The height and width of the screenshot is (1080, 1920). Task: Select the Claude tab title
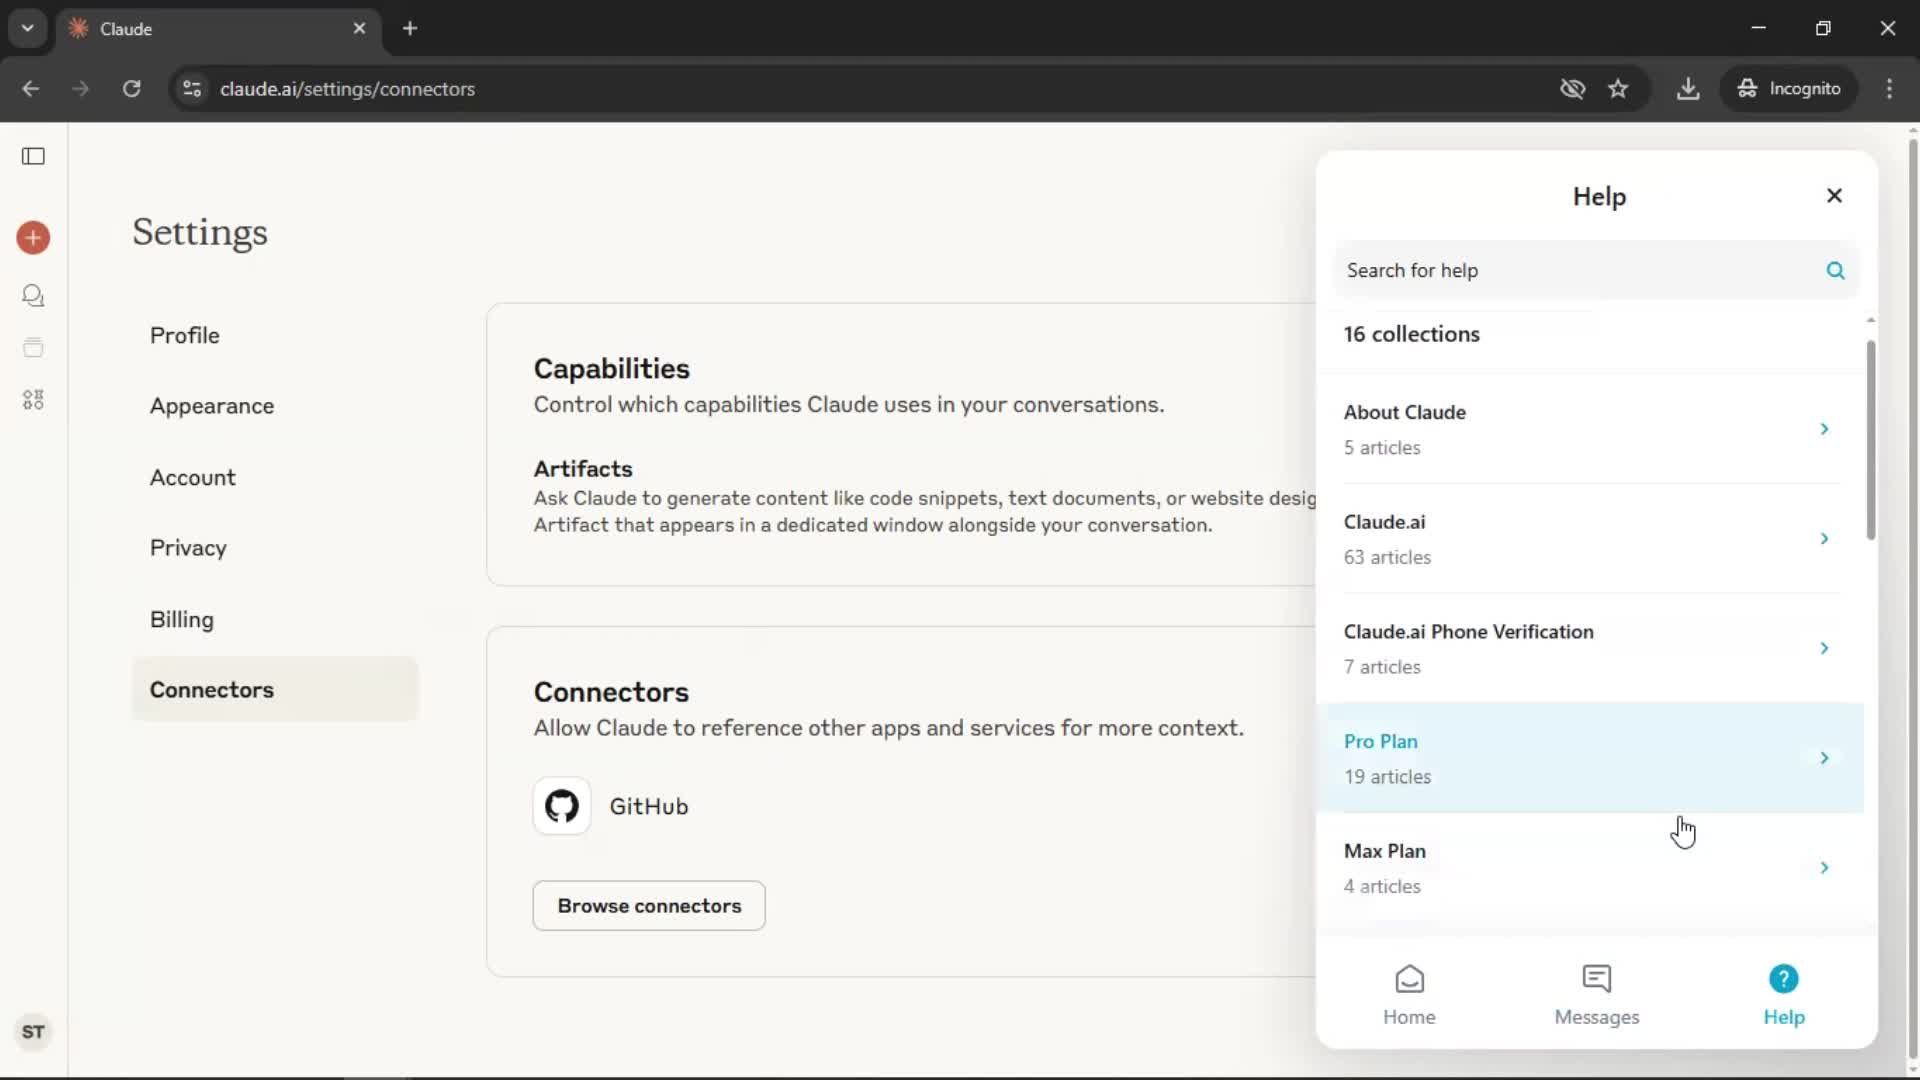coord(126,29)
